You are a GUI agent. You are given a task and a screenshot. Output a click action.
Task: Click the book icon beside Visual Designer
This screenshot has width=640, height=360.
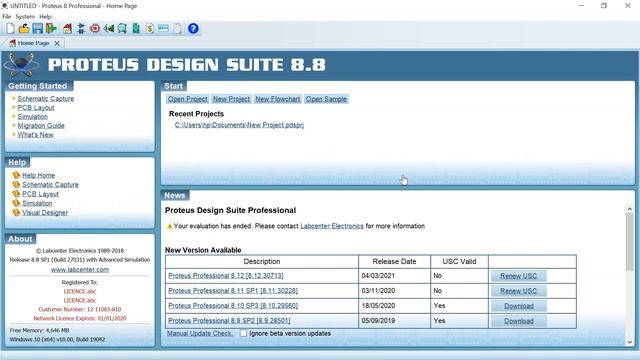tap(16, 212)
